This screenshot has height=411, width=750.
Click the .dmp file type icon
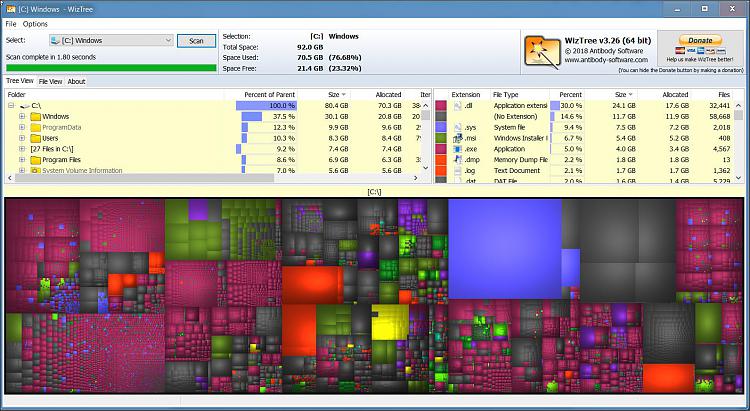458,160
